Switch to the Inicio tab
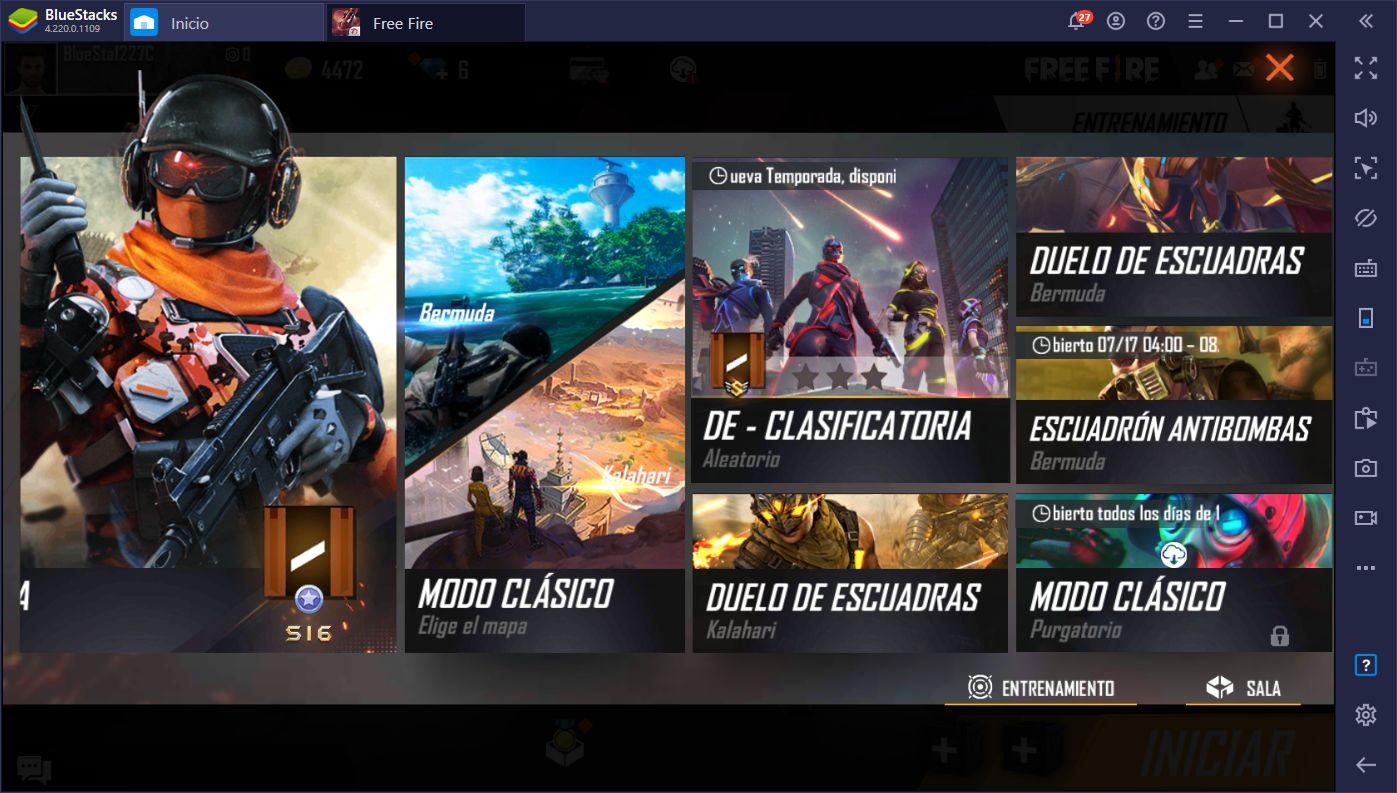The width and height of the screenshot is (1397, 793). [x=224, y=22]
